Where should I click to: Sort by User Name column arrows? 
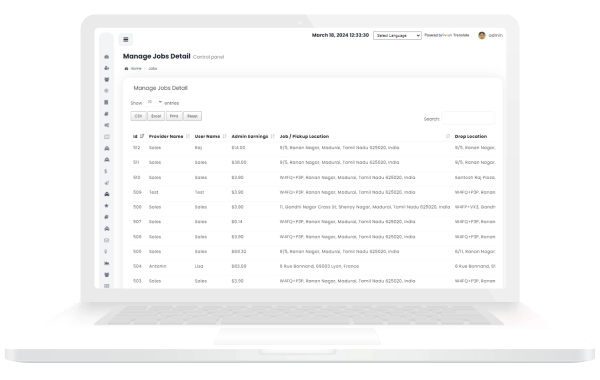(224, 136)
